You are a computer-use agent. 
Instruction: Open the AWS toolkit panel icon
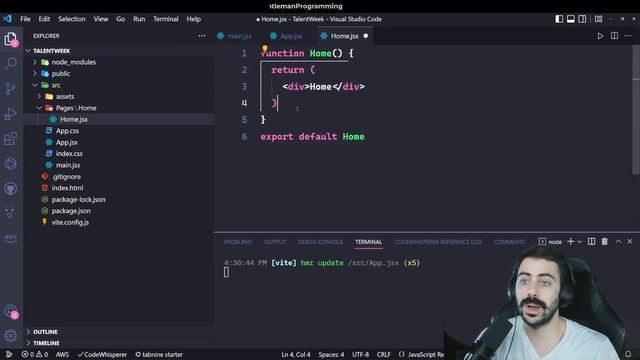11,238
